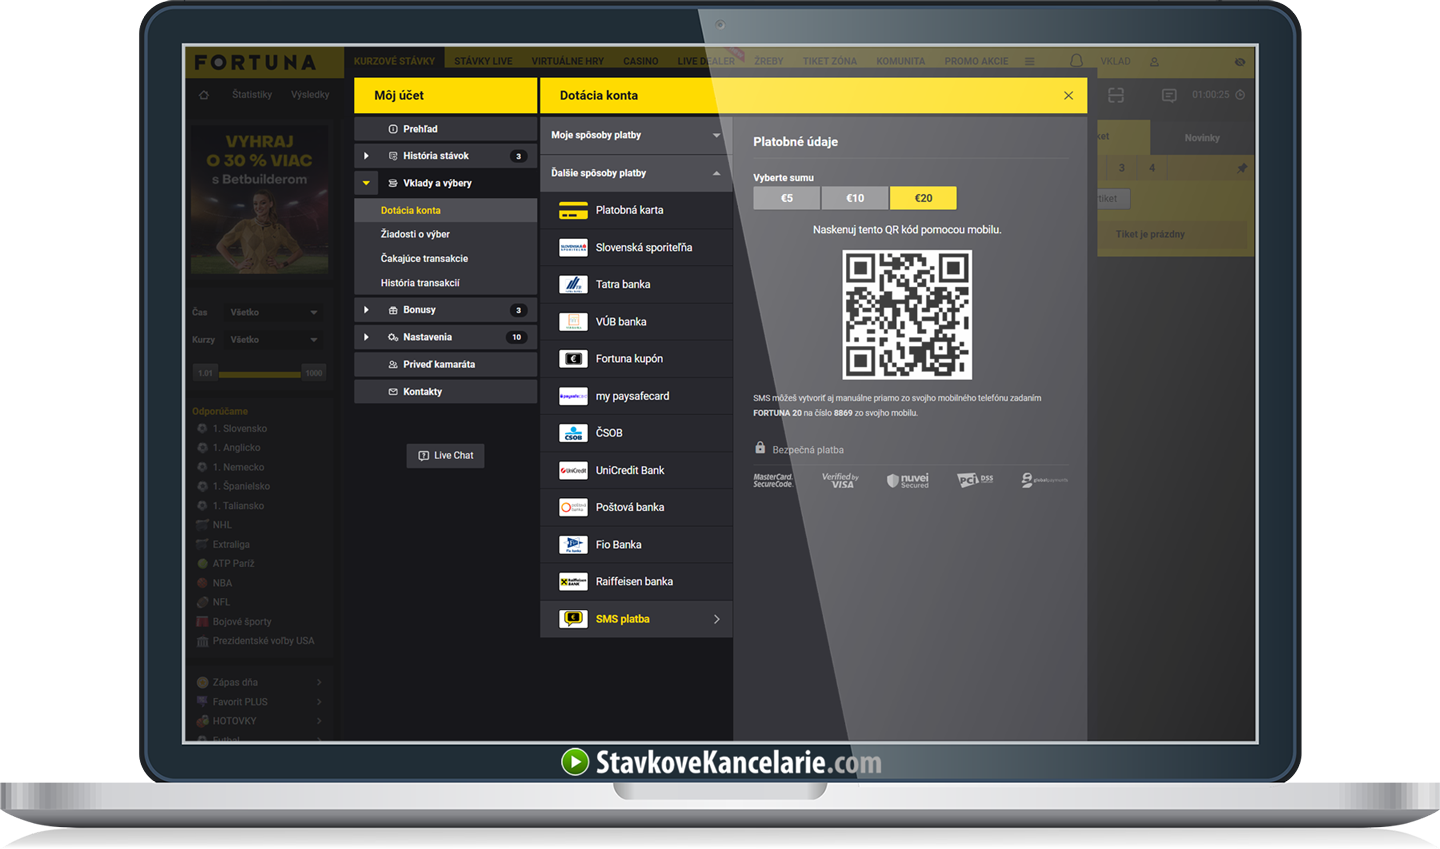Open the Kurzové stávky tab
Image resolution: width=1440 pixels, height=849 pixels.
coord(394,61)
